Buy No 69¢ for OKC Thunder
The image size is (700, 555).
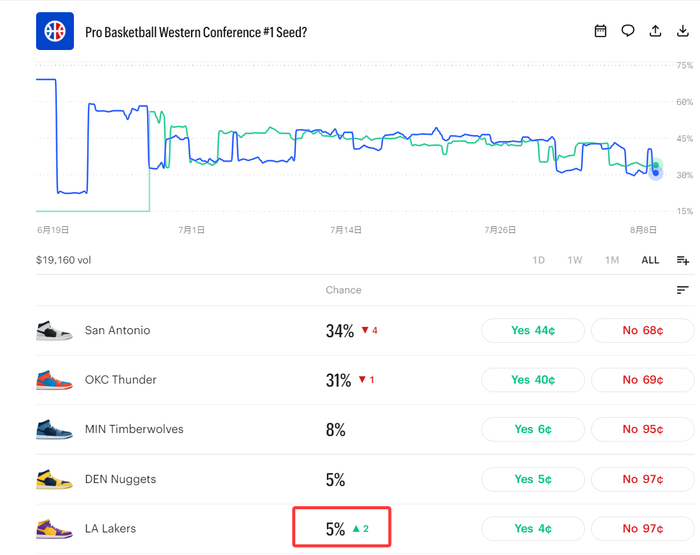pos(643,380)
